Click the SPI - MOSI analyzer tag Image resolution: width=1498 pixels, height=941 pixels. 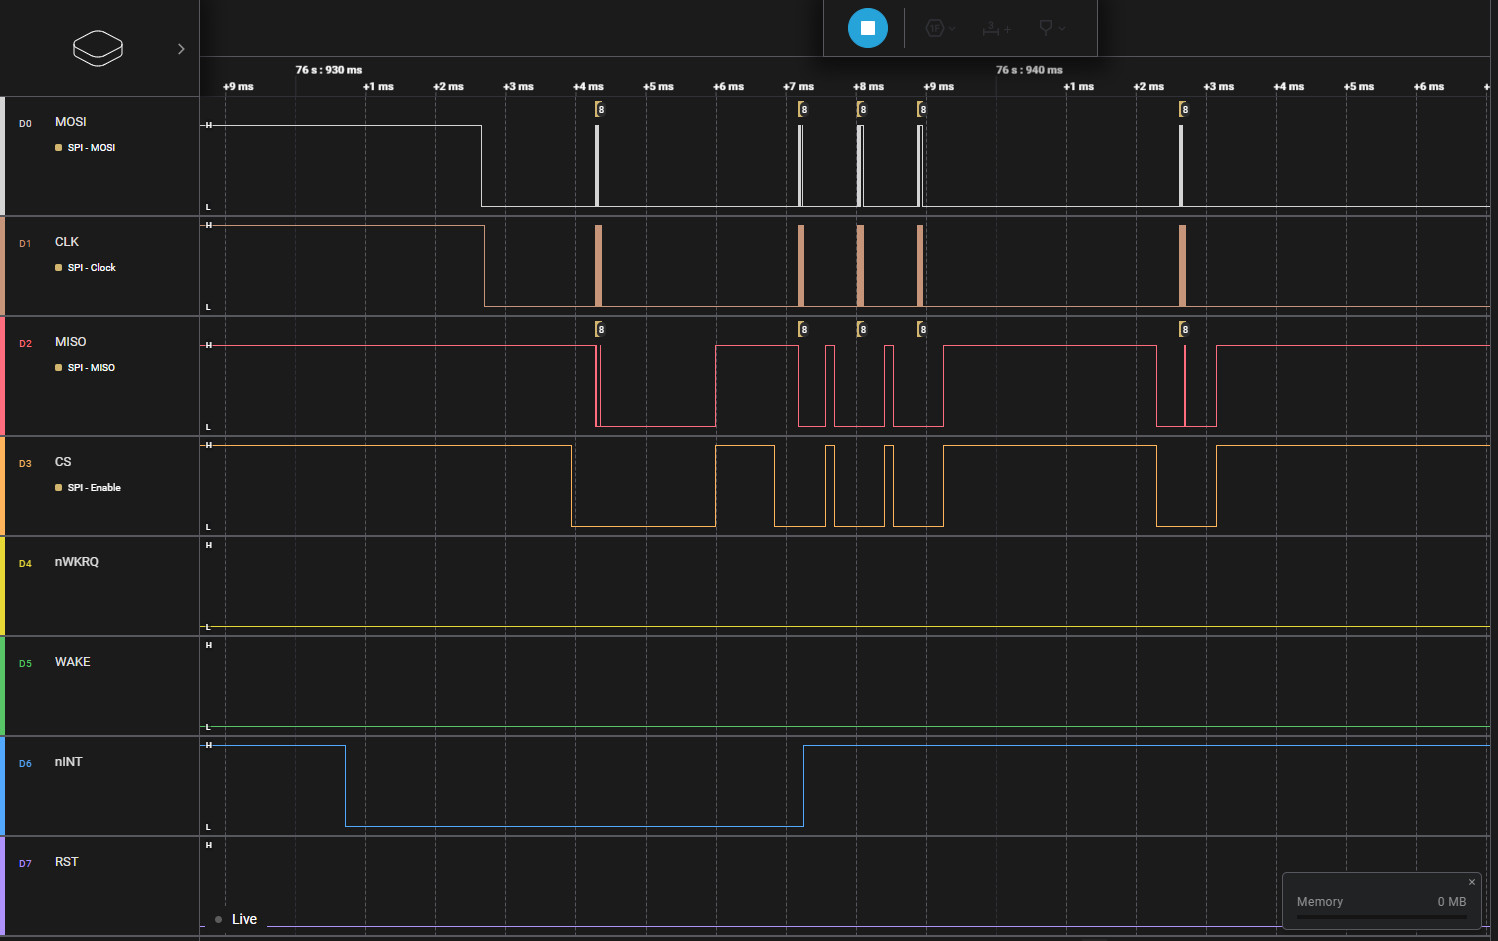(x=86, y=148)
